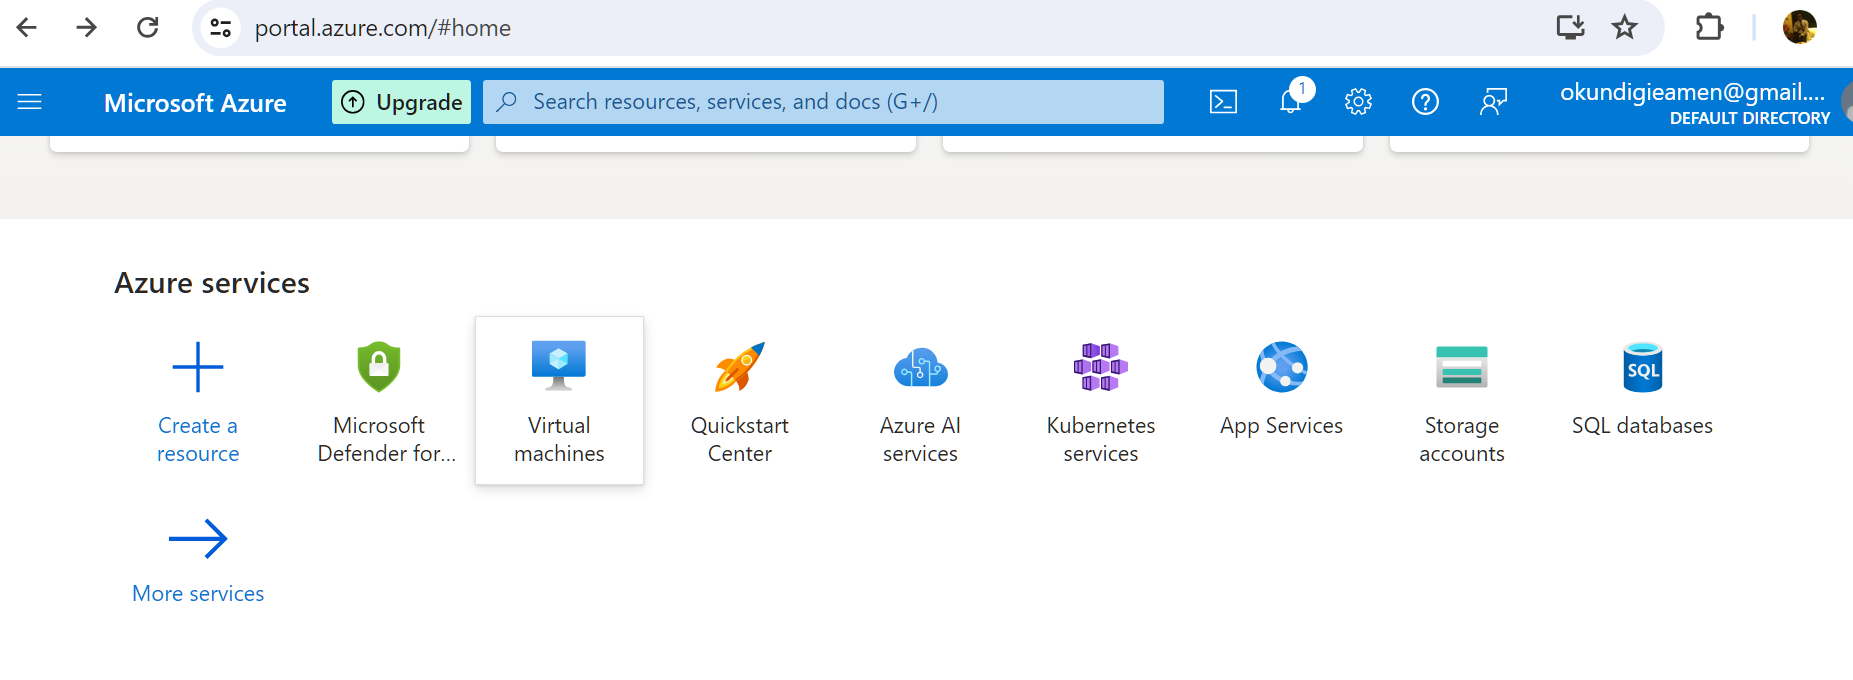Go to More services

[198, 560]
